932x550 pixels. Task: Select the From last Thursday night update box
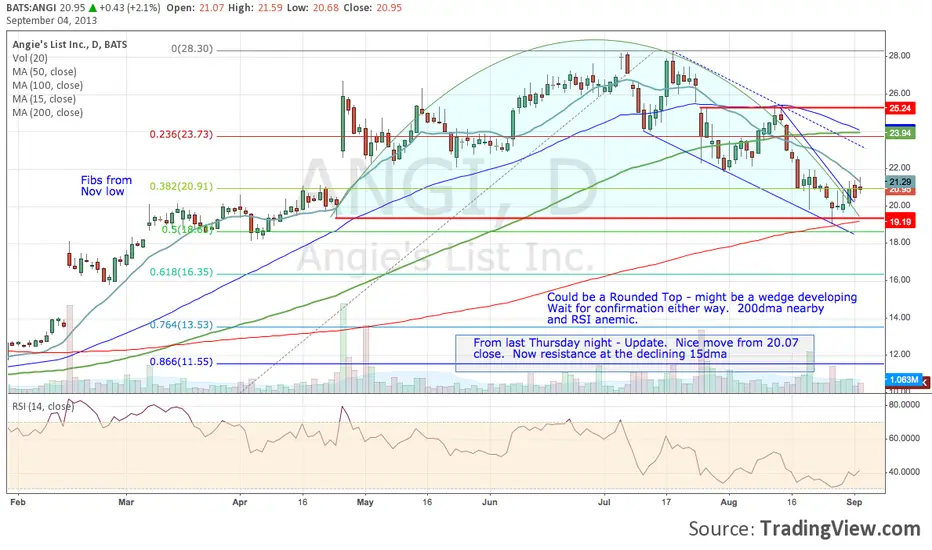tap(635, 353)
